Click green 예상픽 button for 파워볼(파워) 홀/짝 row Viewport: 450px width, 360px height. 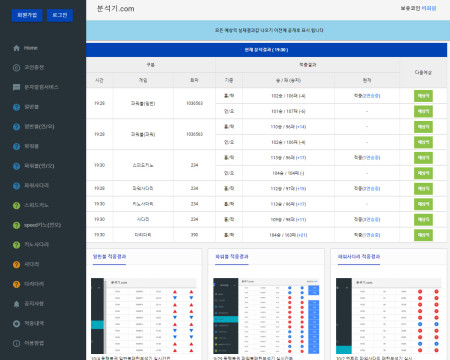click(423, 127)
